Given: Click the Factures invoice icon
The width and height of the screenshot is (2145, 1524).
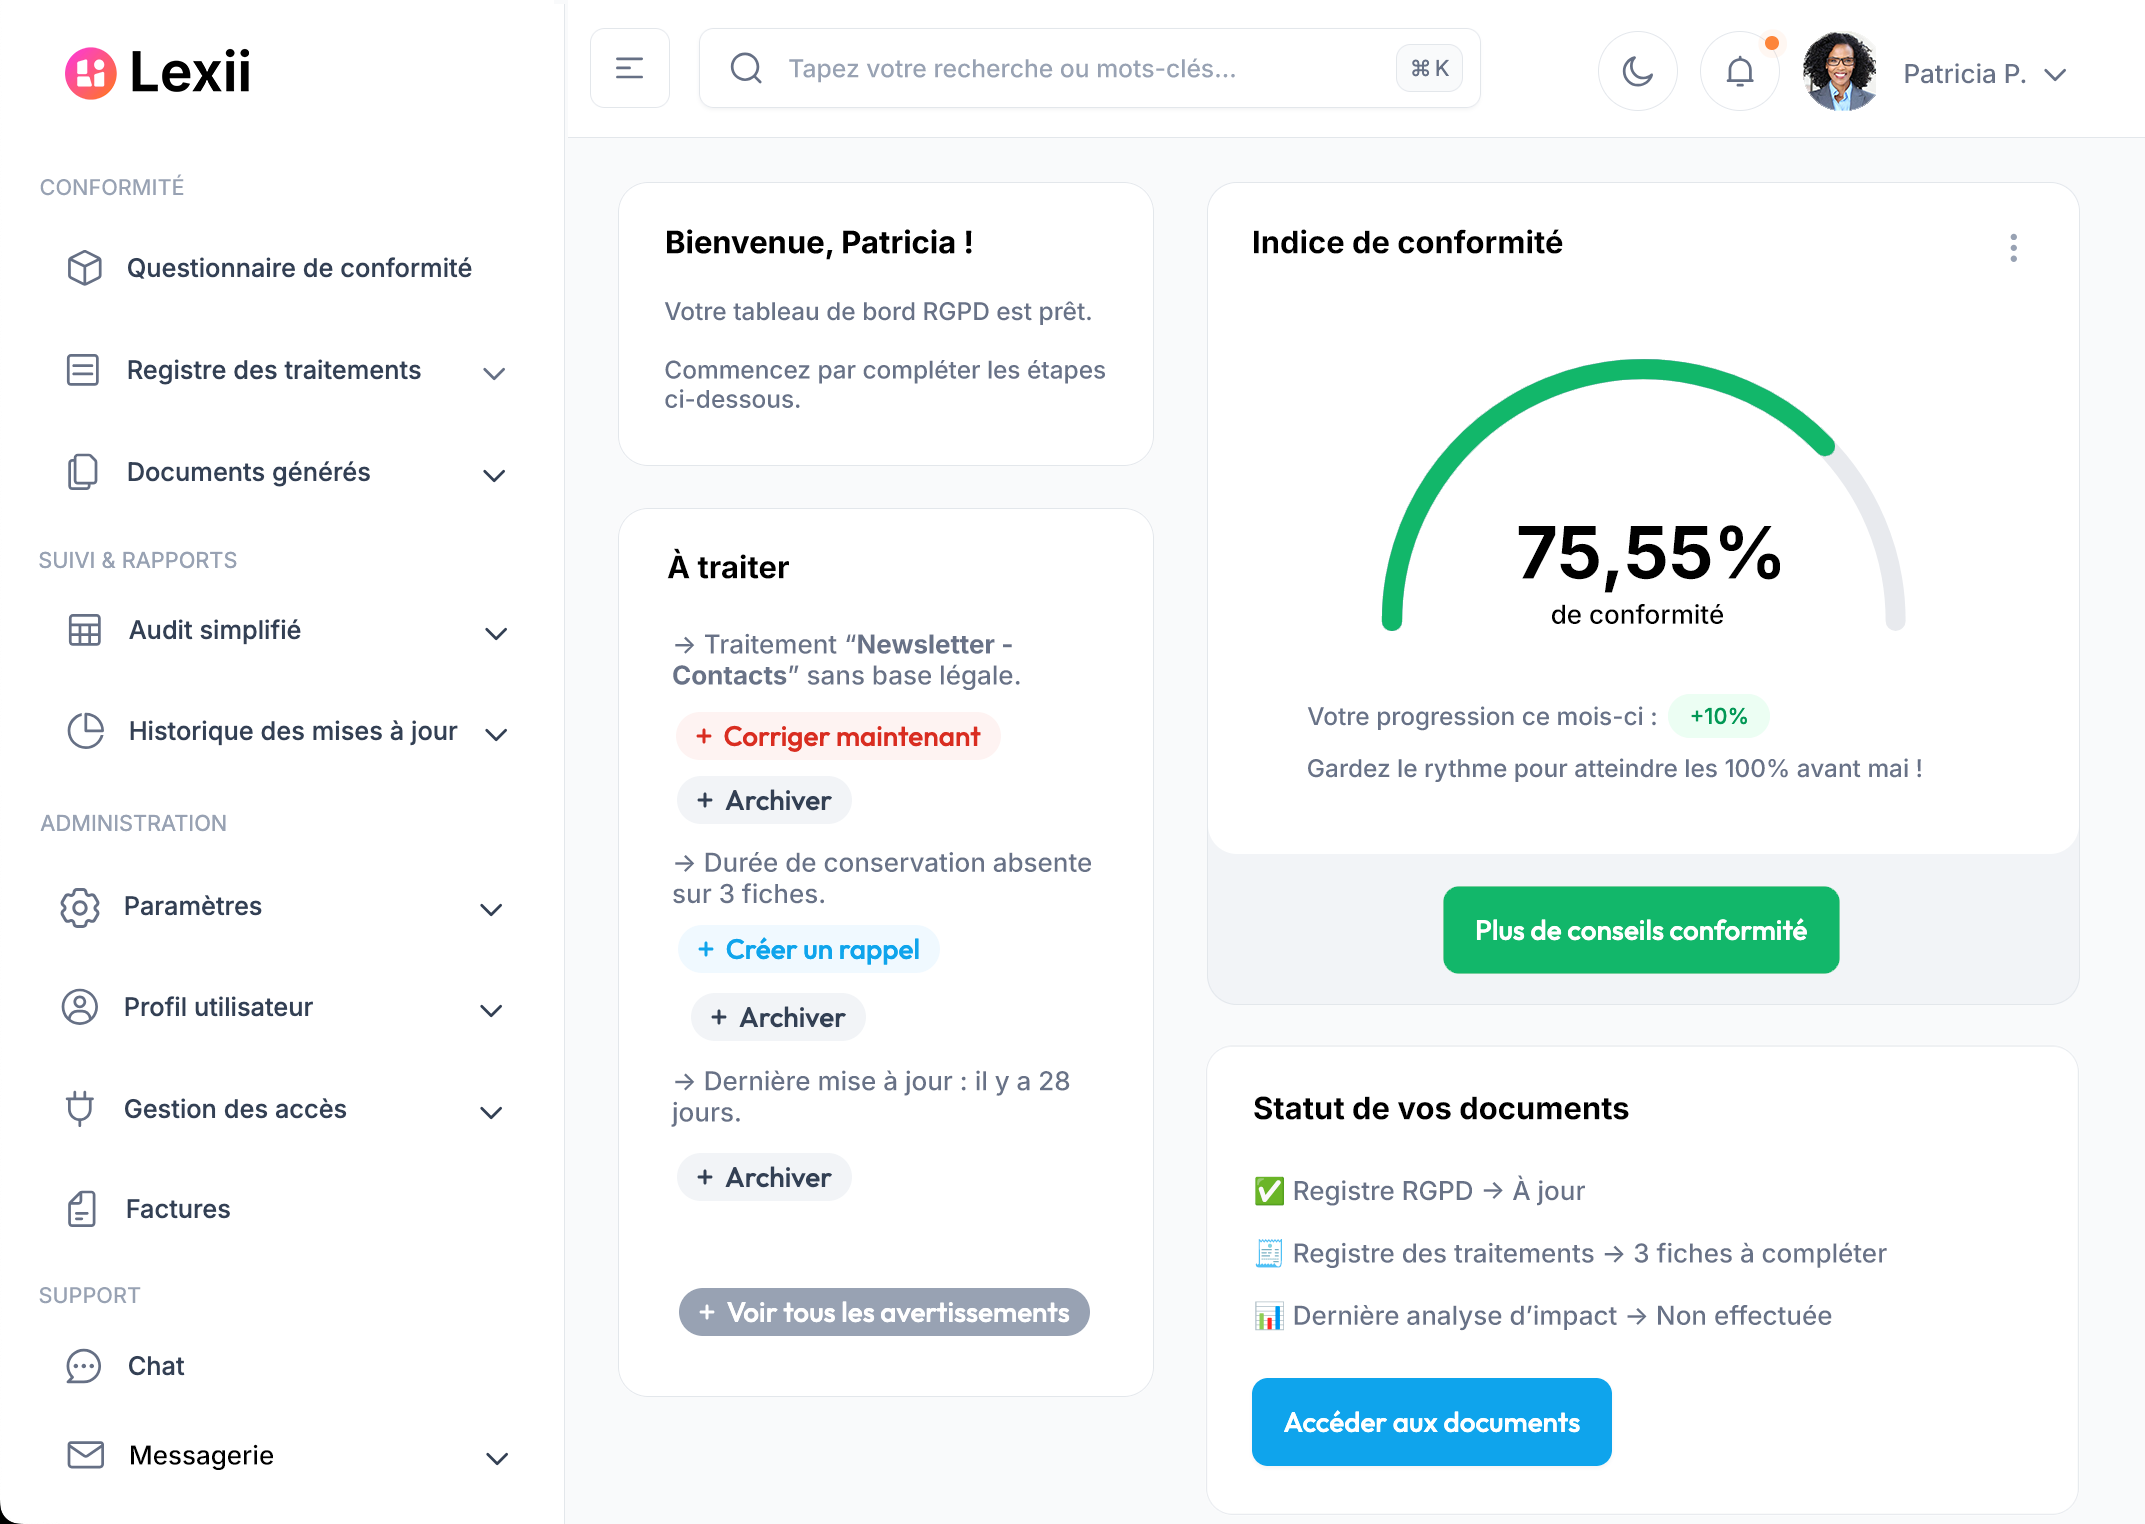Looking at the screenshot, I should (82, 1209).
